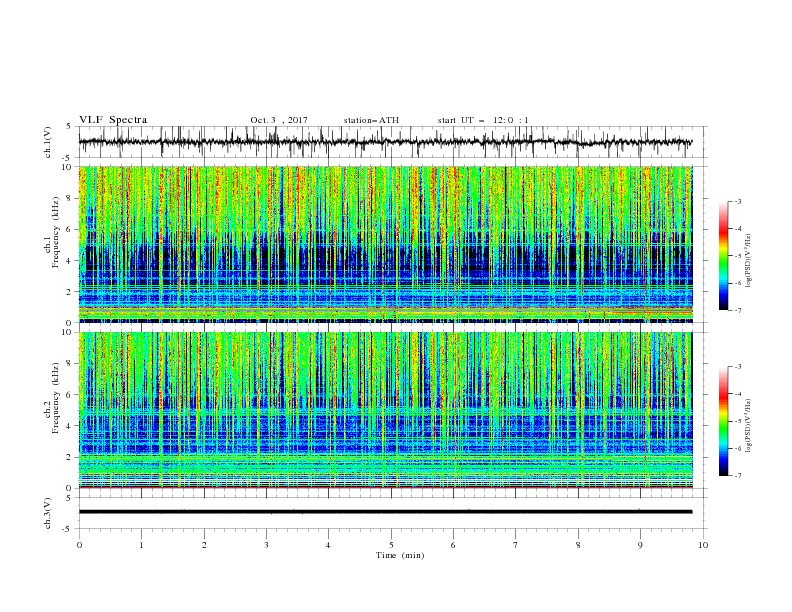Image resolution: width=792 pixels, height=612 pixels.
Task: Click inside the ch.2 spectrogram panel
Action: [386, 410]
